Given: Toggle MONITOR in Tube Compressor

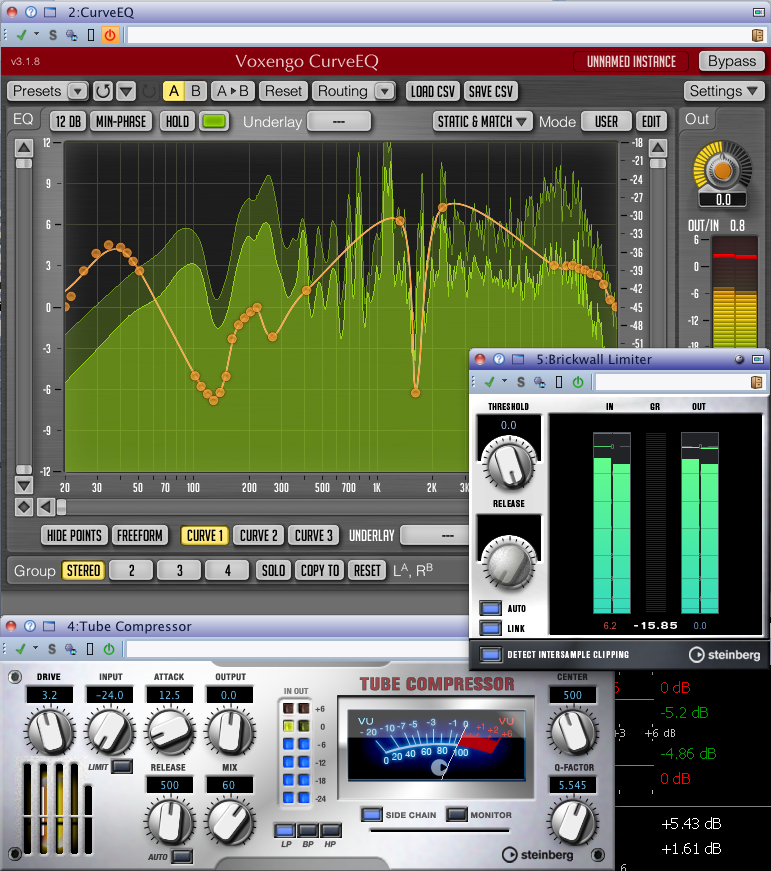Looking at the screenshot, I should 457,815.
